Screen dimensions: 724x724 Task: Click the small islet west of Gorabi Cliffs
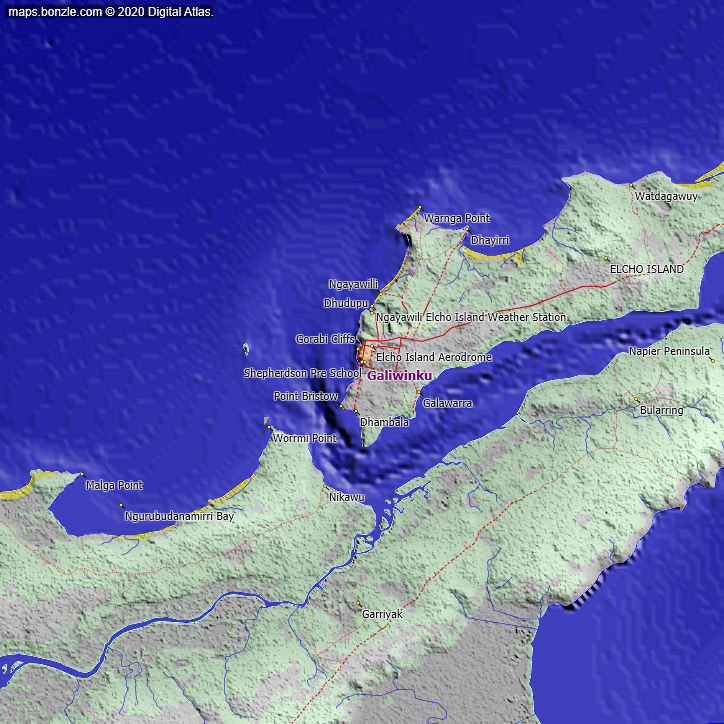(246, 349)
